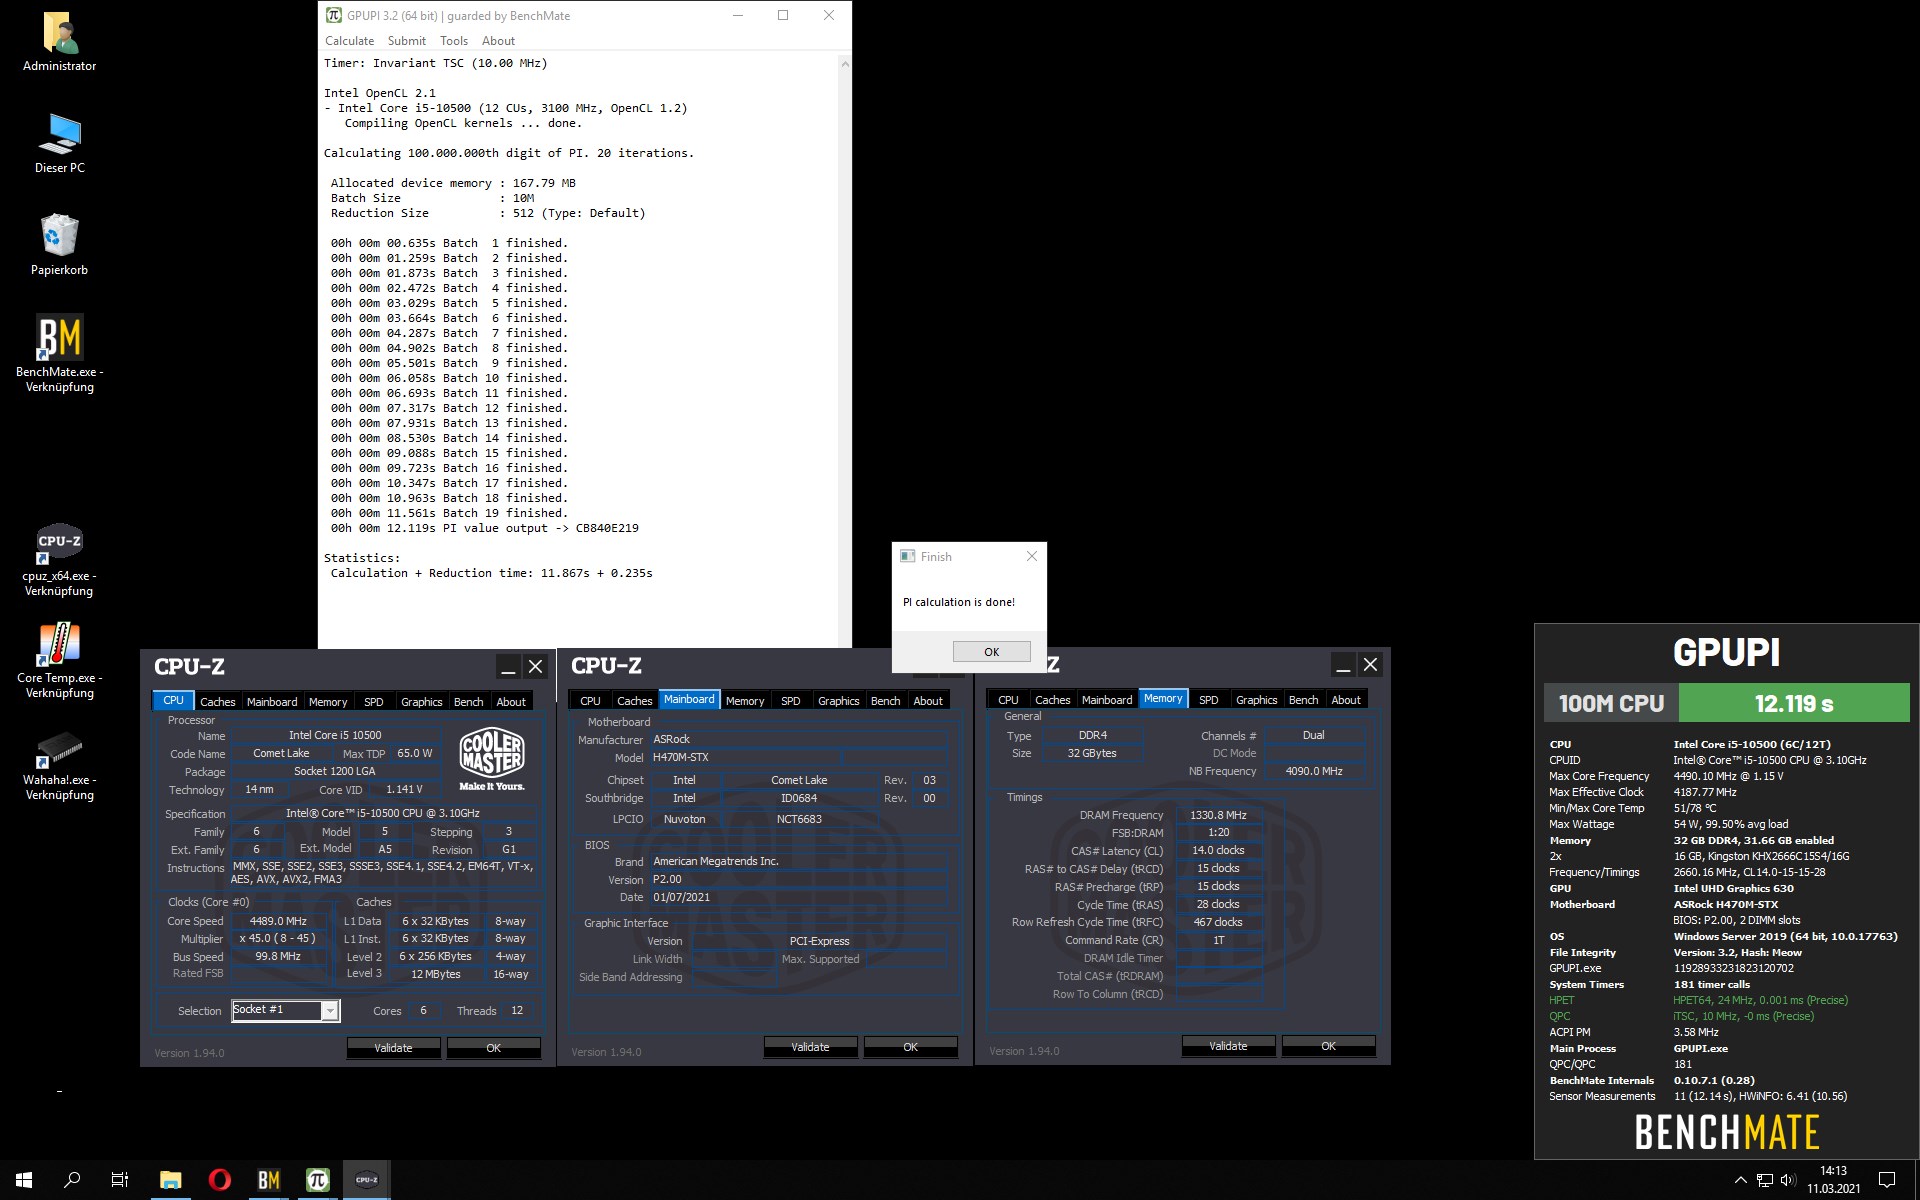Click the scroll-up arrow in GPUPI log
This screenshot has width=1920, height=1200.
[x=845, y=64]
